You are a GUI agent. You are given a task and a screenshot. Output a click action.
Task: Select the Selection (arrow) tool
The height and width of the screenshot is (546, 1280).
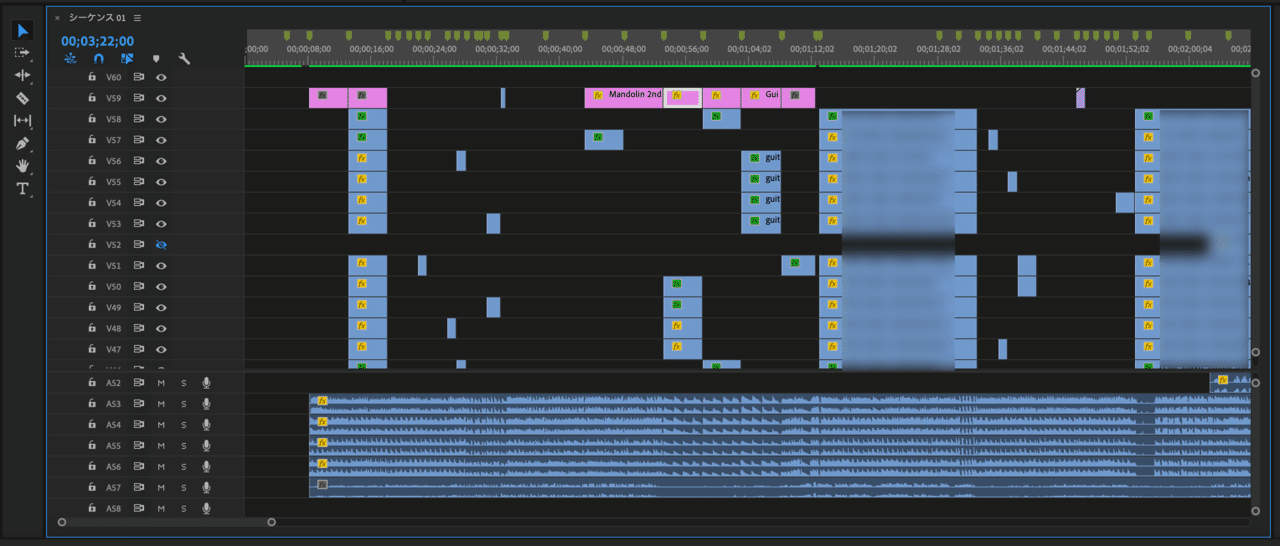pos(22,31)
